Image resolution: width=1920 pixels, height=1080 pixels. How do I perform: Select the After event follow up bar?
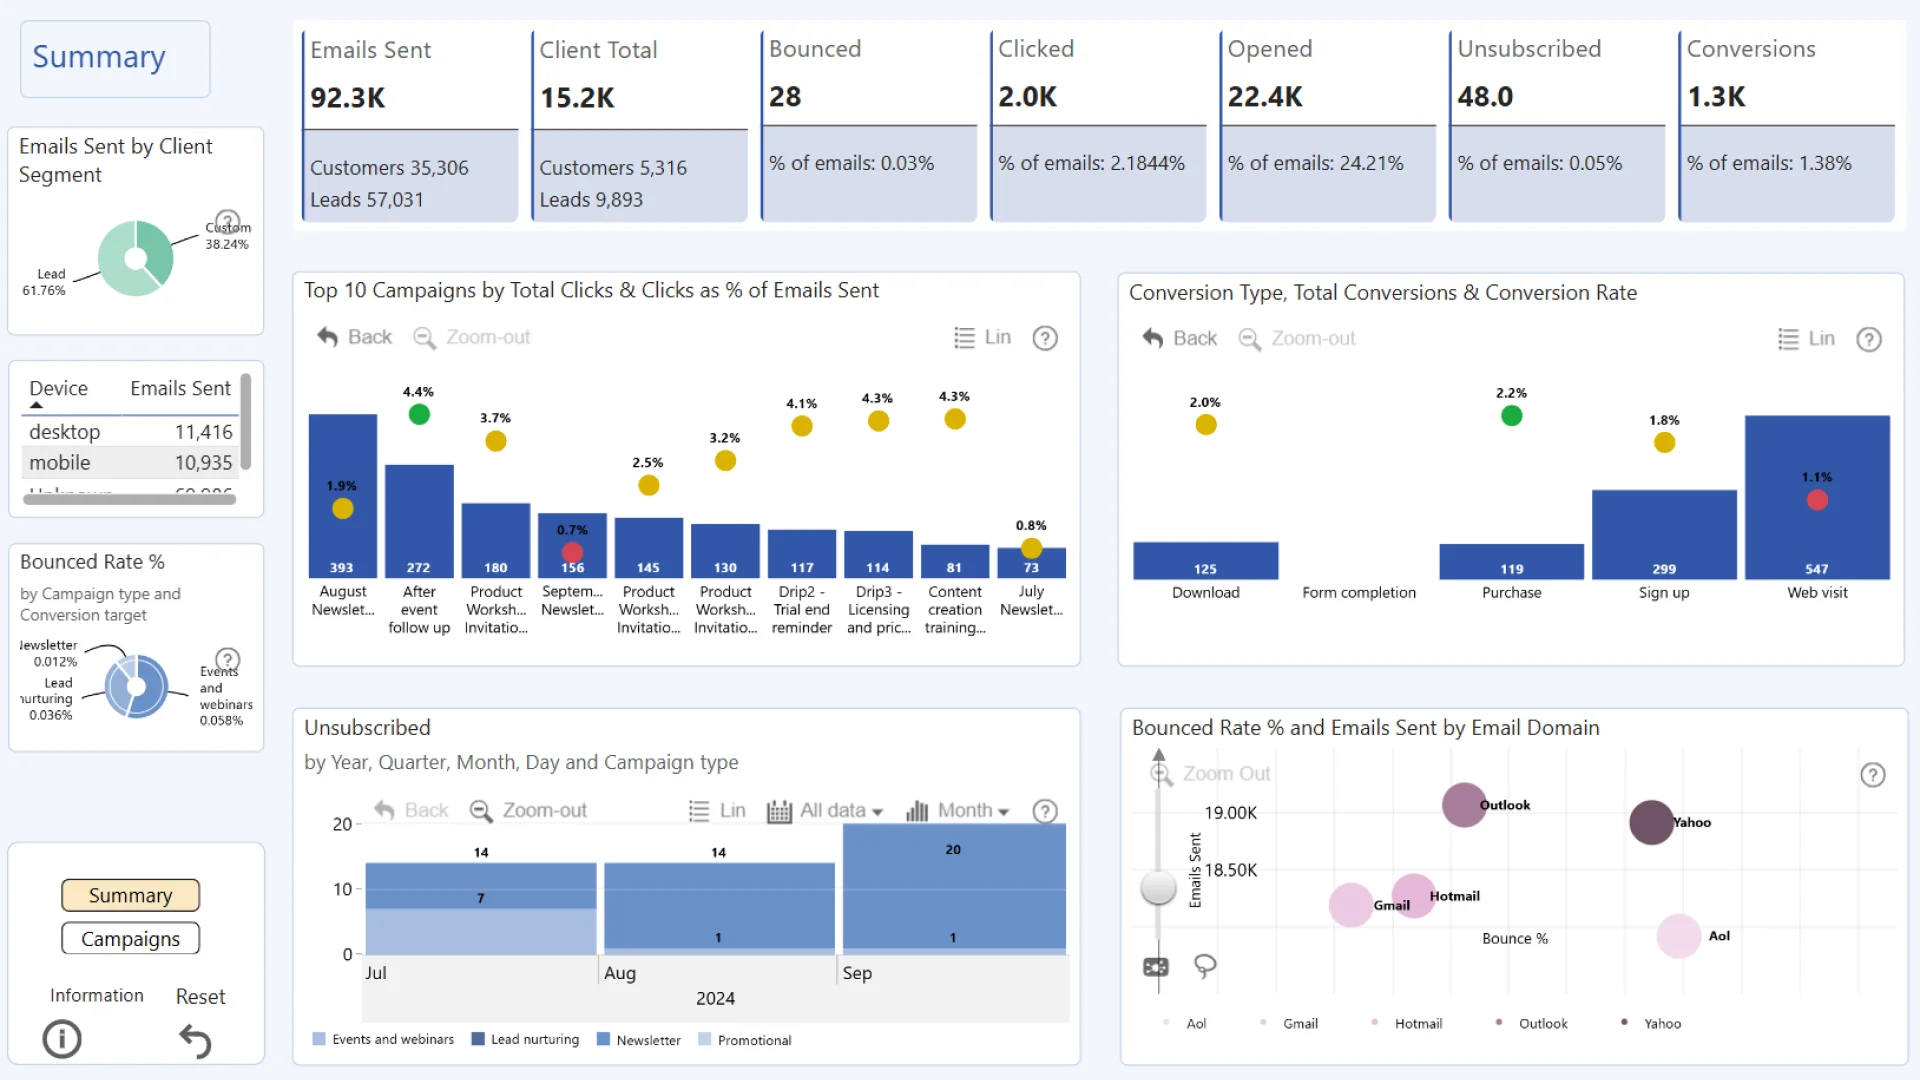[x=419, y=521]
